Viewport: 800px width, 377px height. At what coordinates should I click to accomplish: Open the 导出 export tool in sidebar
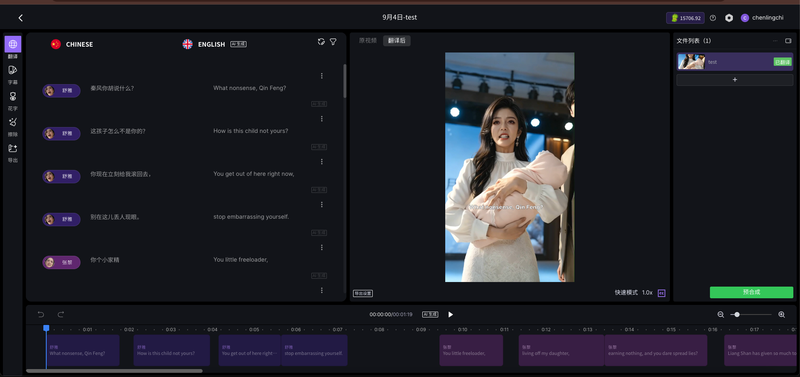pos(13,148)
